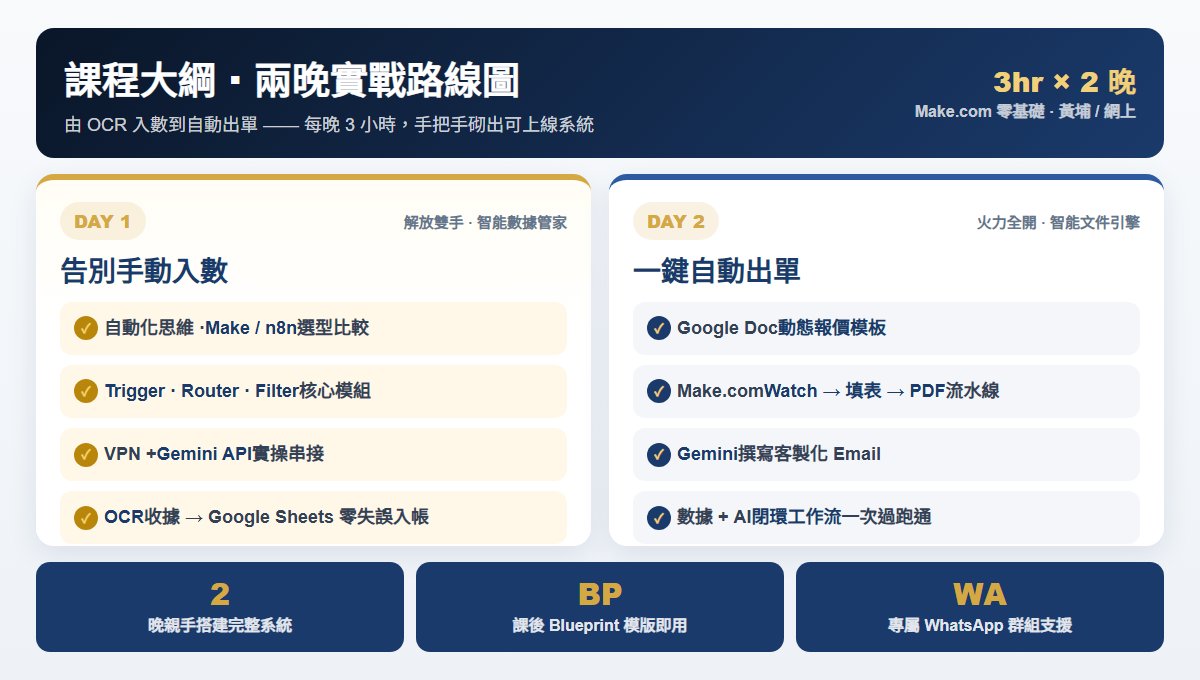Click the checkmark icon beside OCR收據 → Google Sheets
The image size is (1200, 680).
tap(86, 517)
